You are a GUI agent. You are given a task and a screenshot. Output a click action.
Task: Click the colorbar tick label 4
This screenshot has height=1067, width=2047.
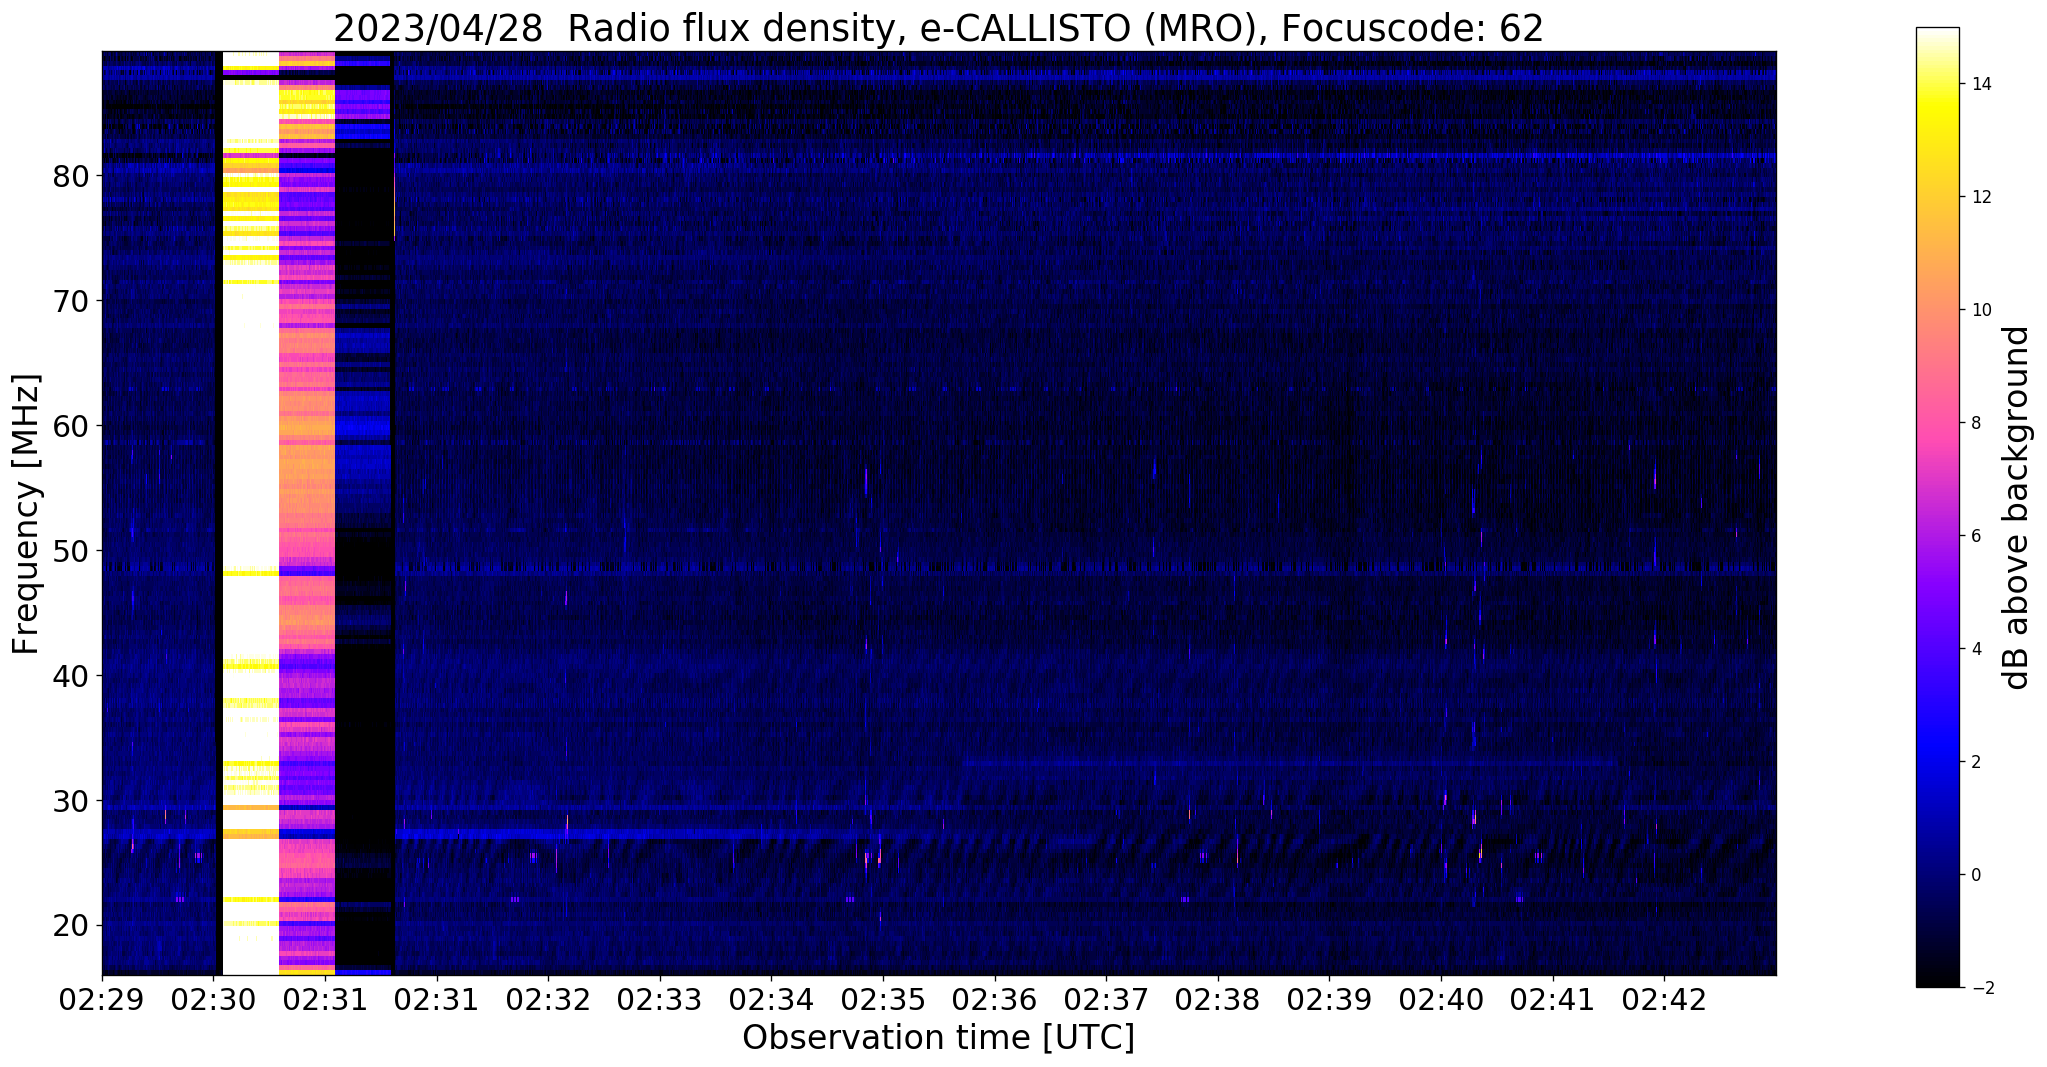pyautogui.click(x=1976, y=649)
